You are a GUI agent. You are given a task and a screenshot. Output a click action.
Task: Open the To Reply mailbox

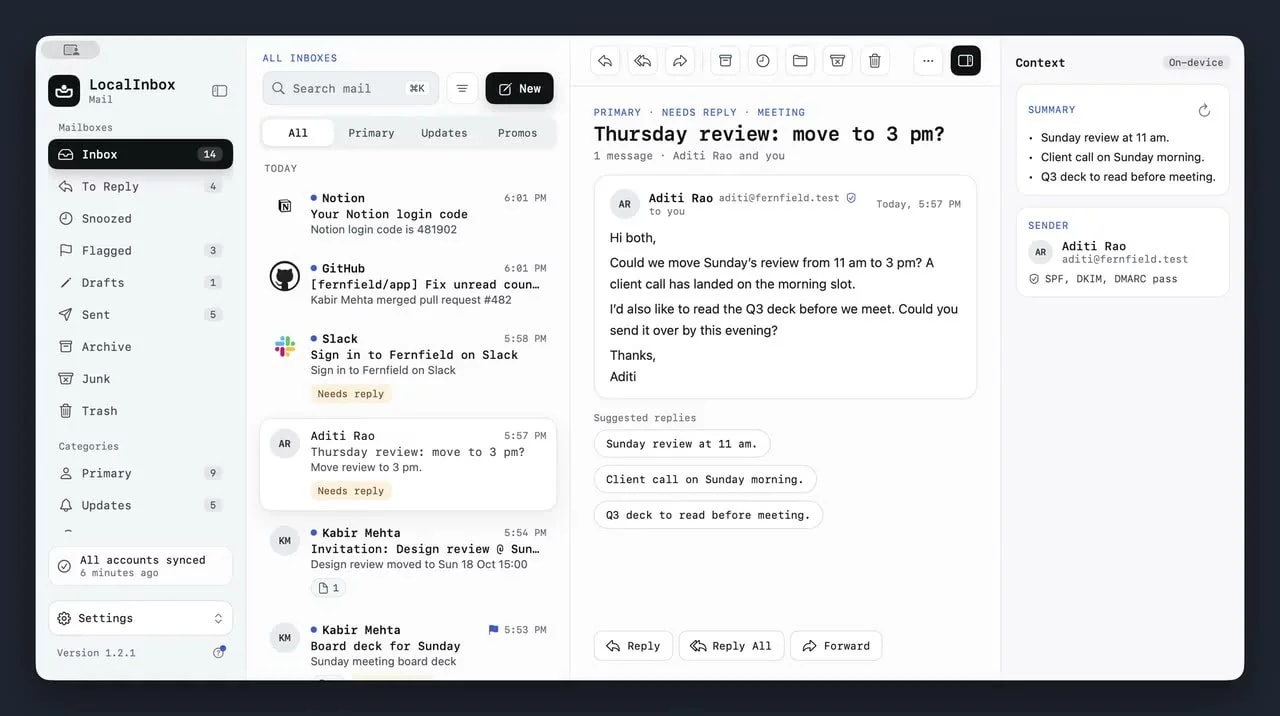tap(140, 186)
